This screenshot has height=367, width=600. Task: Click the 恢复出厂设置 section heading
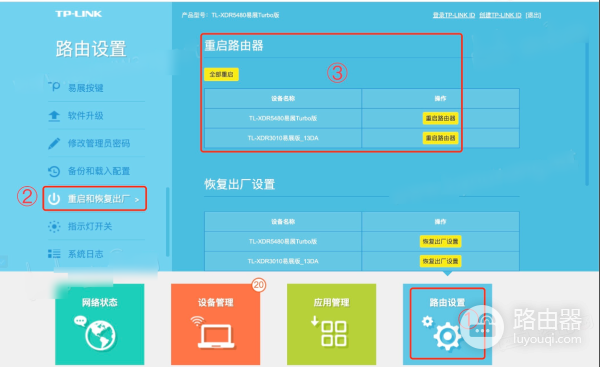point(240,184)
